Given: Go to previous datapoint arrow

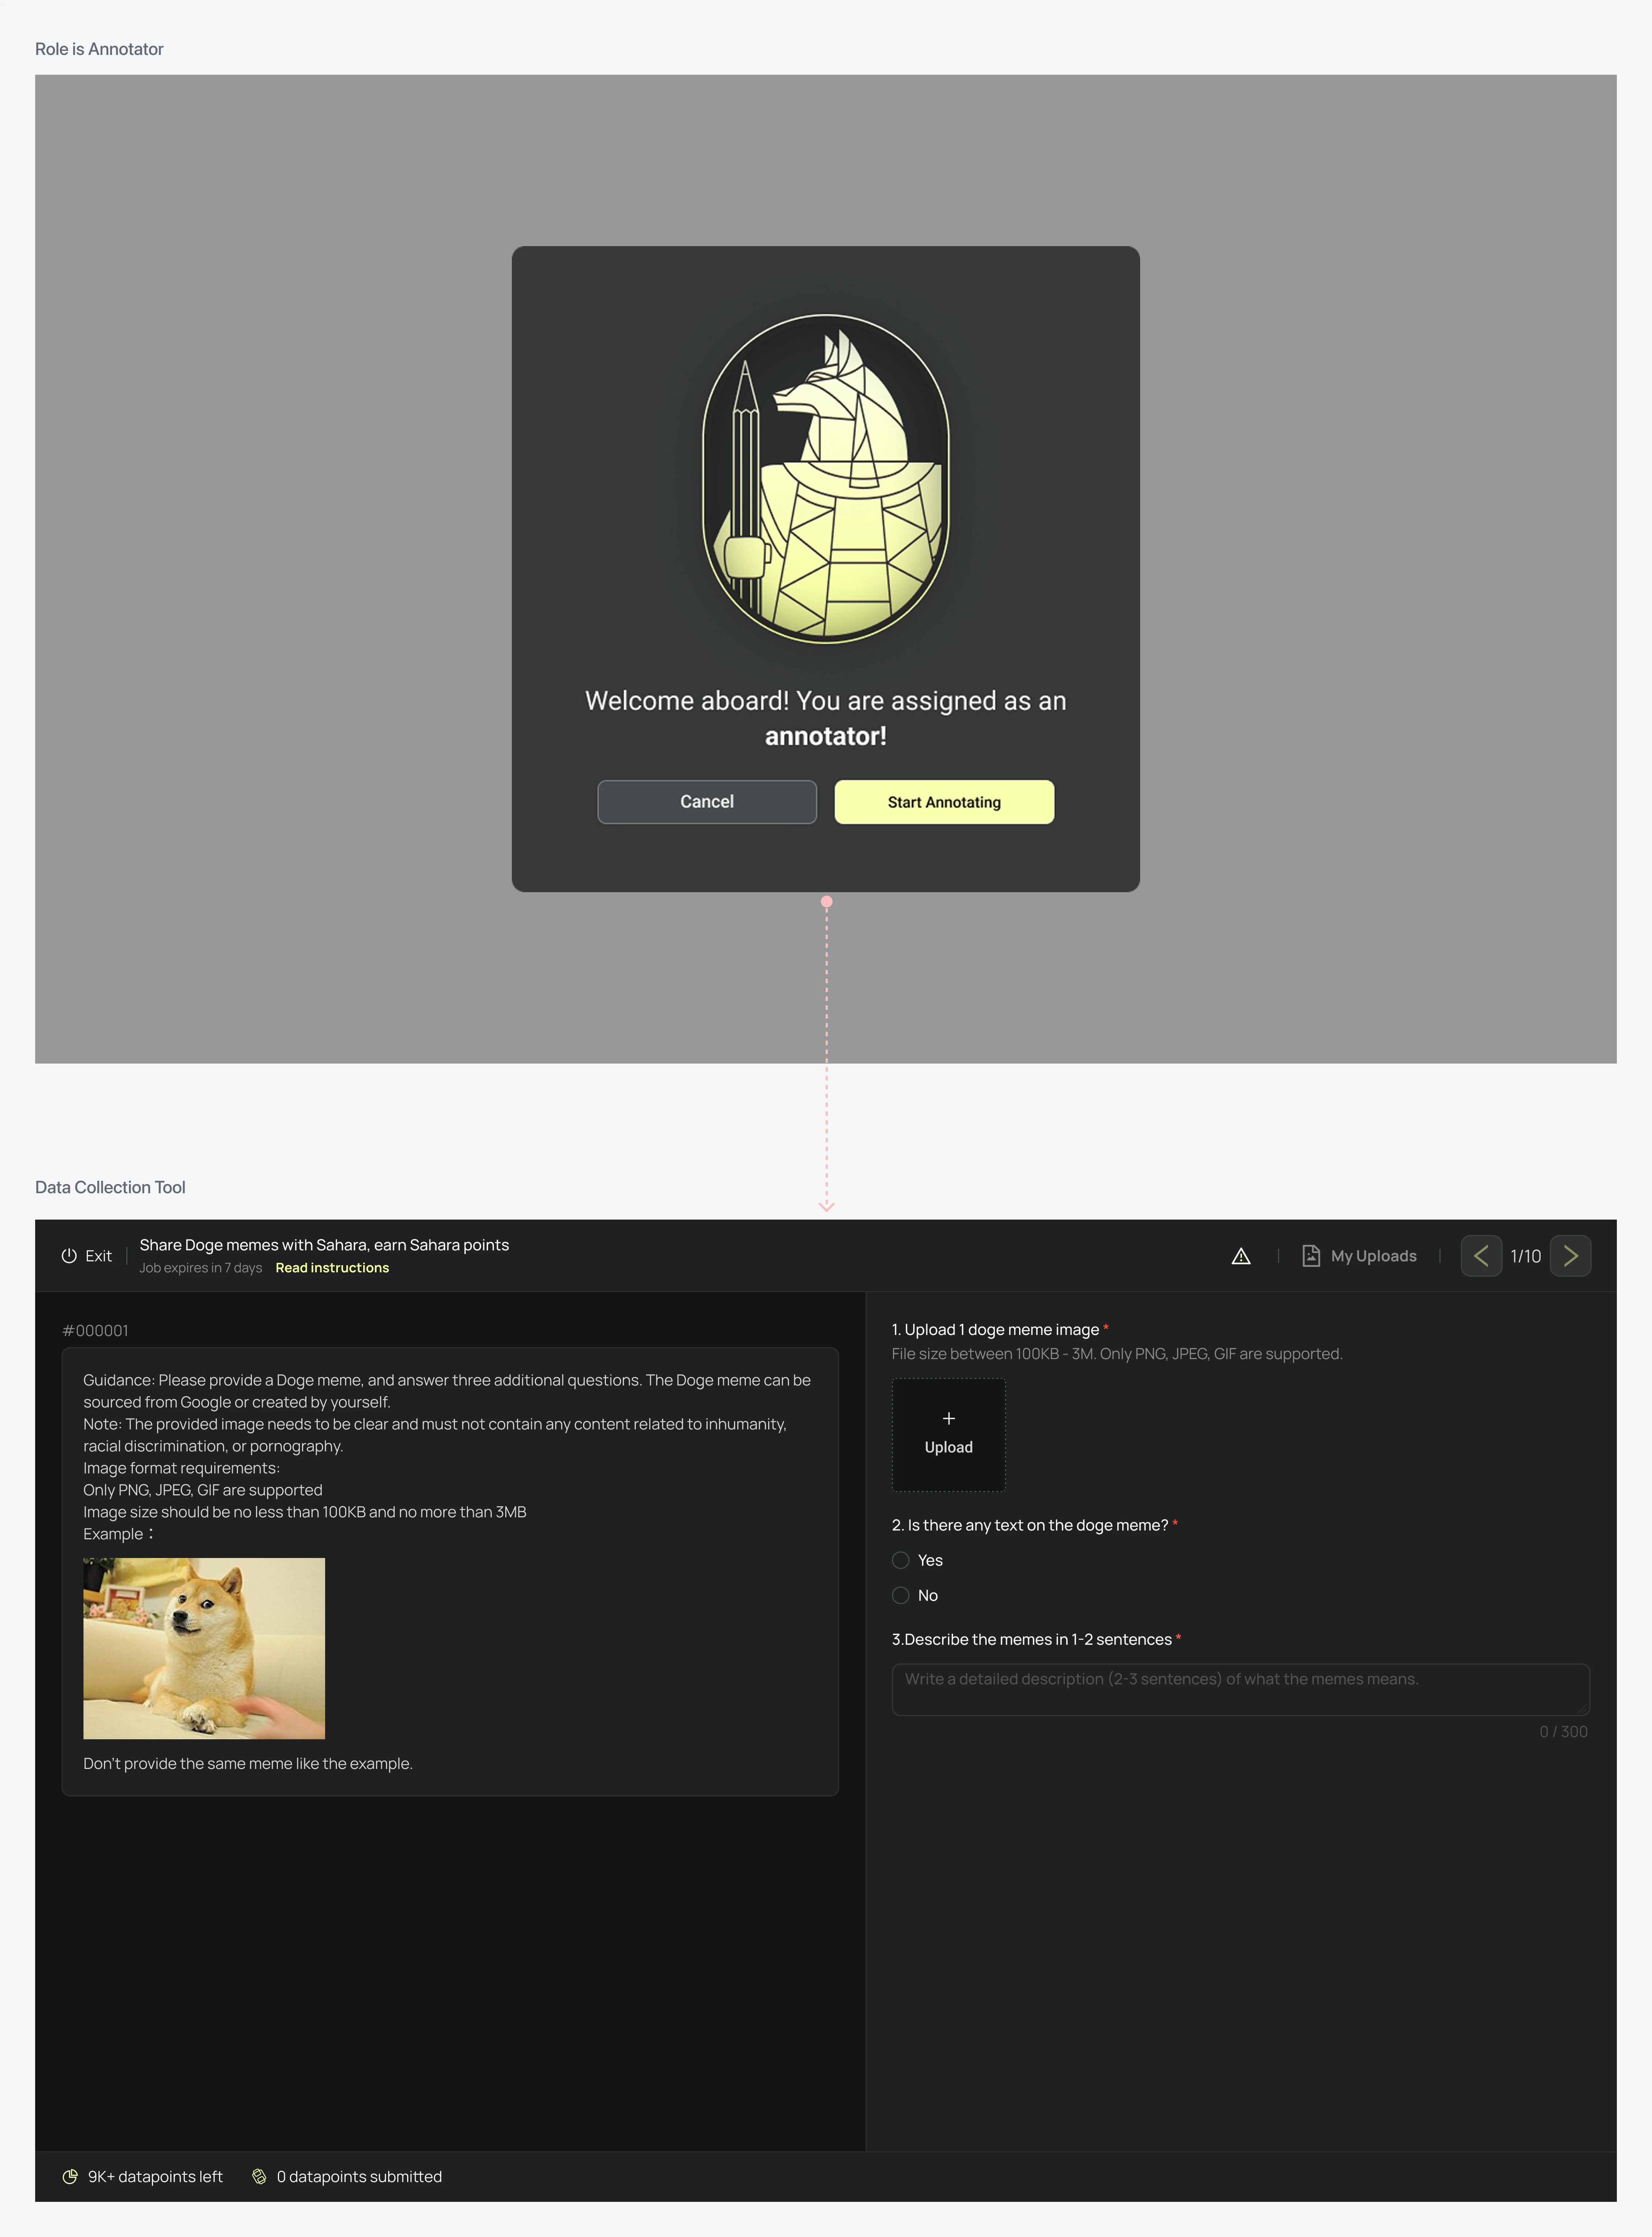Looking at the screenshot, I should click(1481, 1256).
